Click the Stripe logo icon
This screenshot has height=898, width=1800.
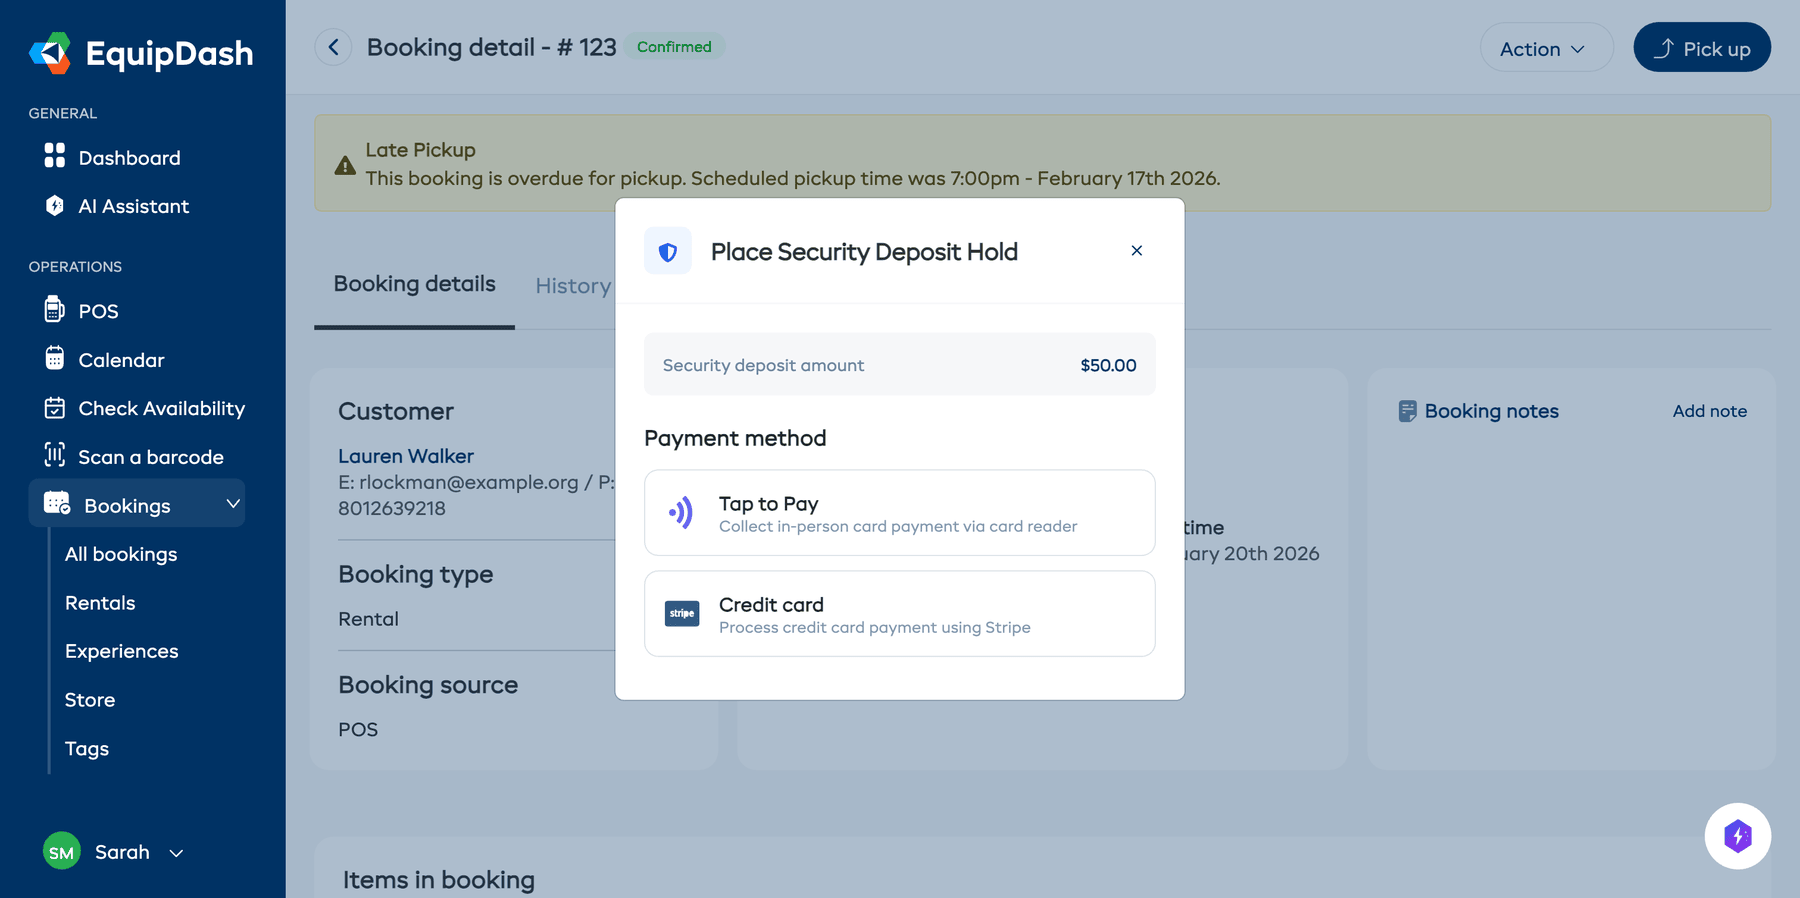[x=682, y=613]
